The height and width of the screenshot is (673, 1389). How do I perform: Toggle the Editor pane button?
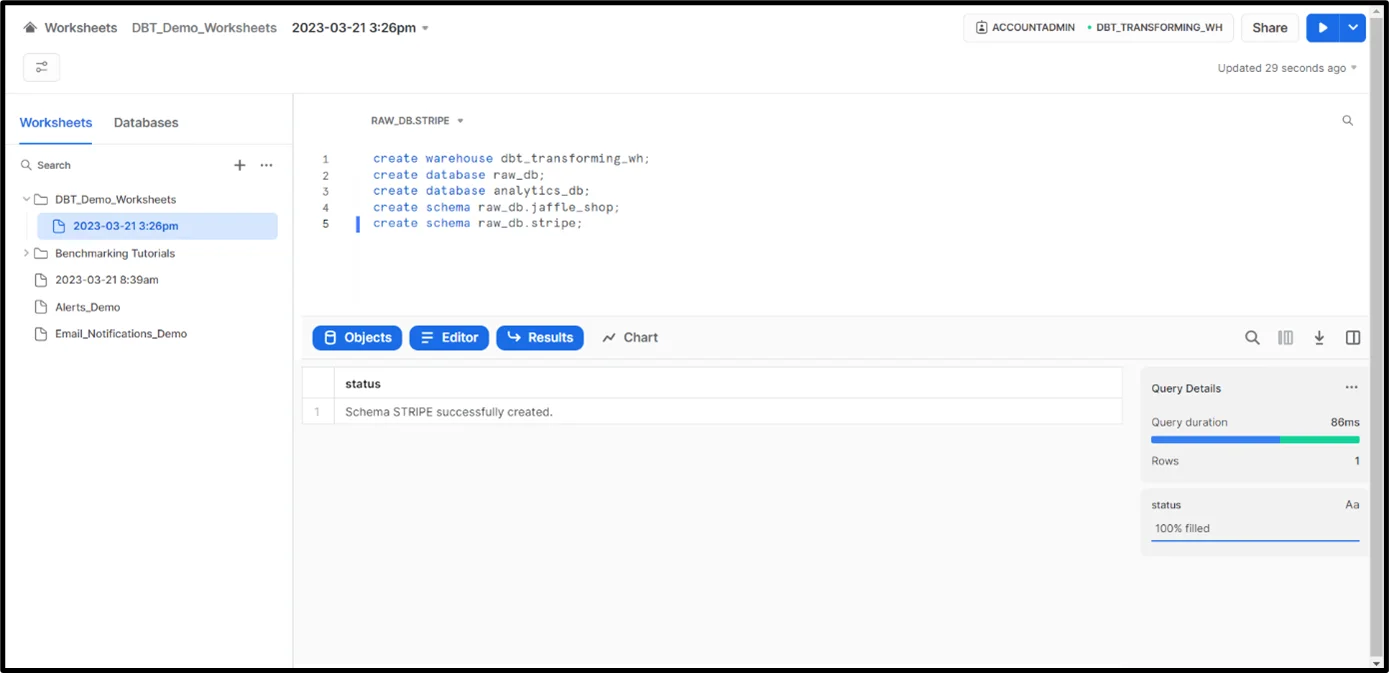(x=449, y=338)
